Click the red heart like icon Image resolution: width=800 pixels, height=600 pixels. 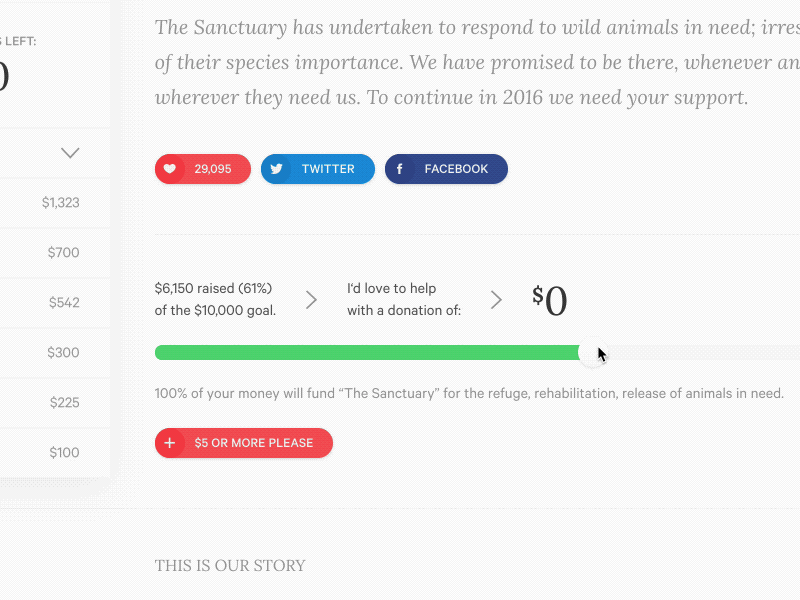click(170, 168)
